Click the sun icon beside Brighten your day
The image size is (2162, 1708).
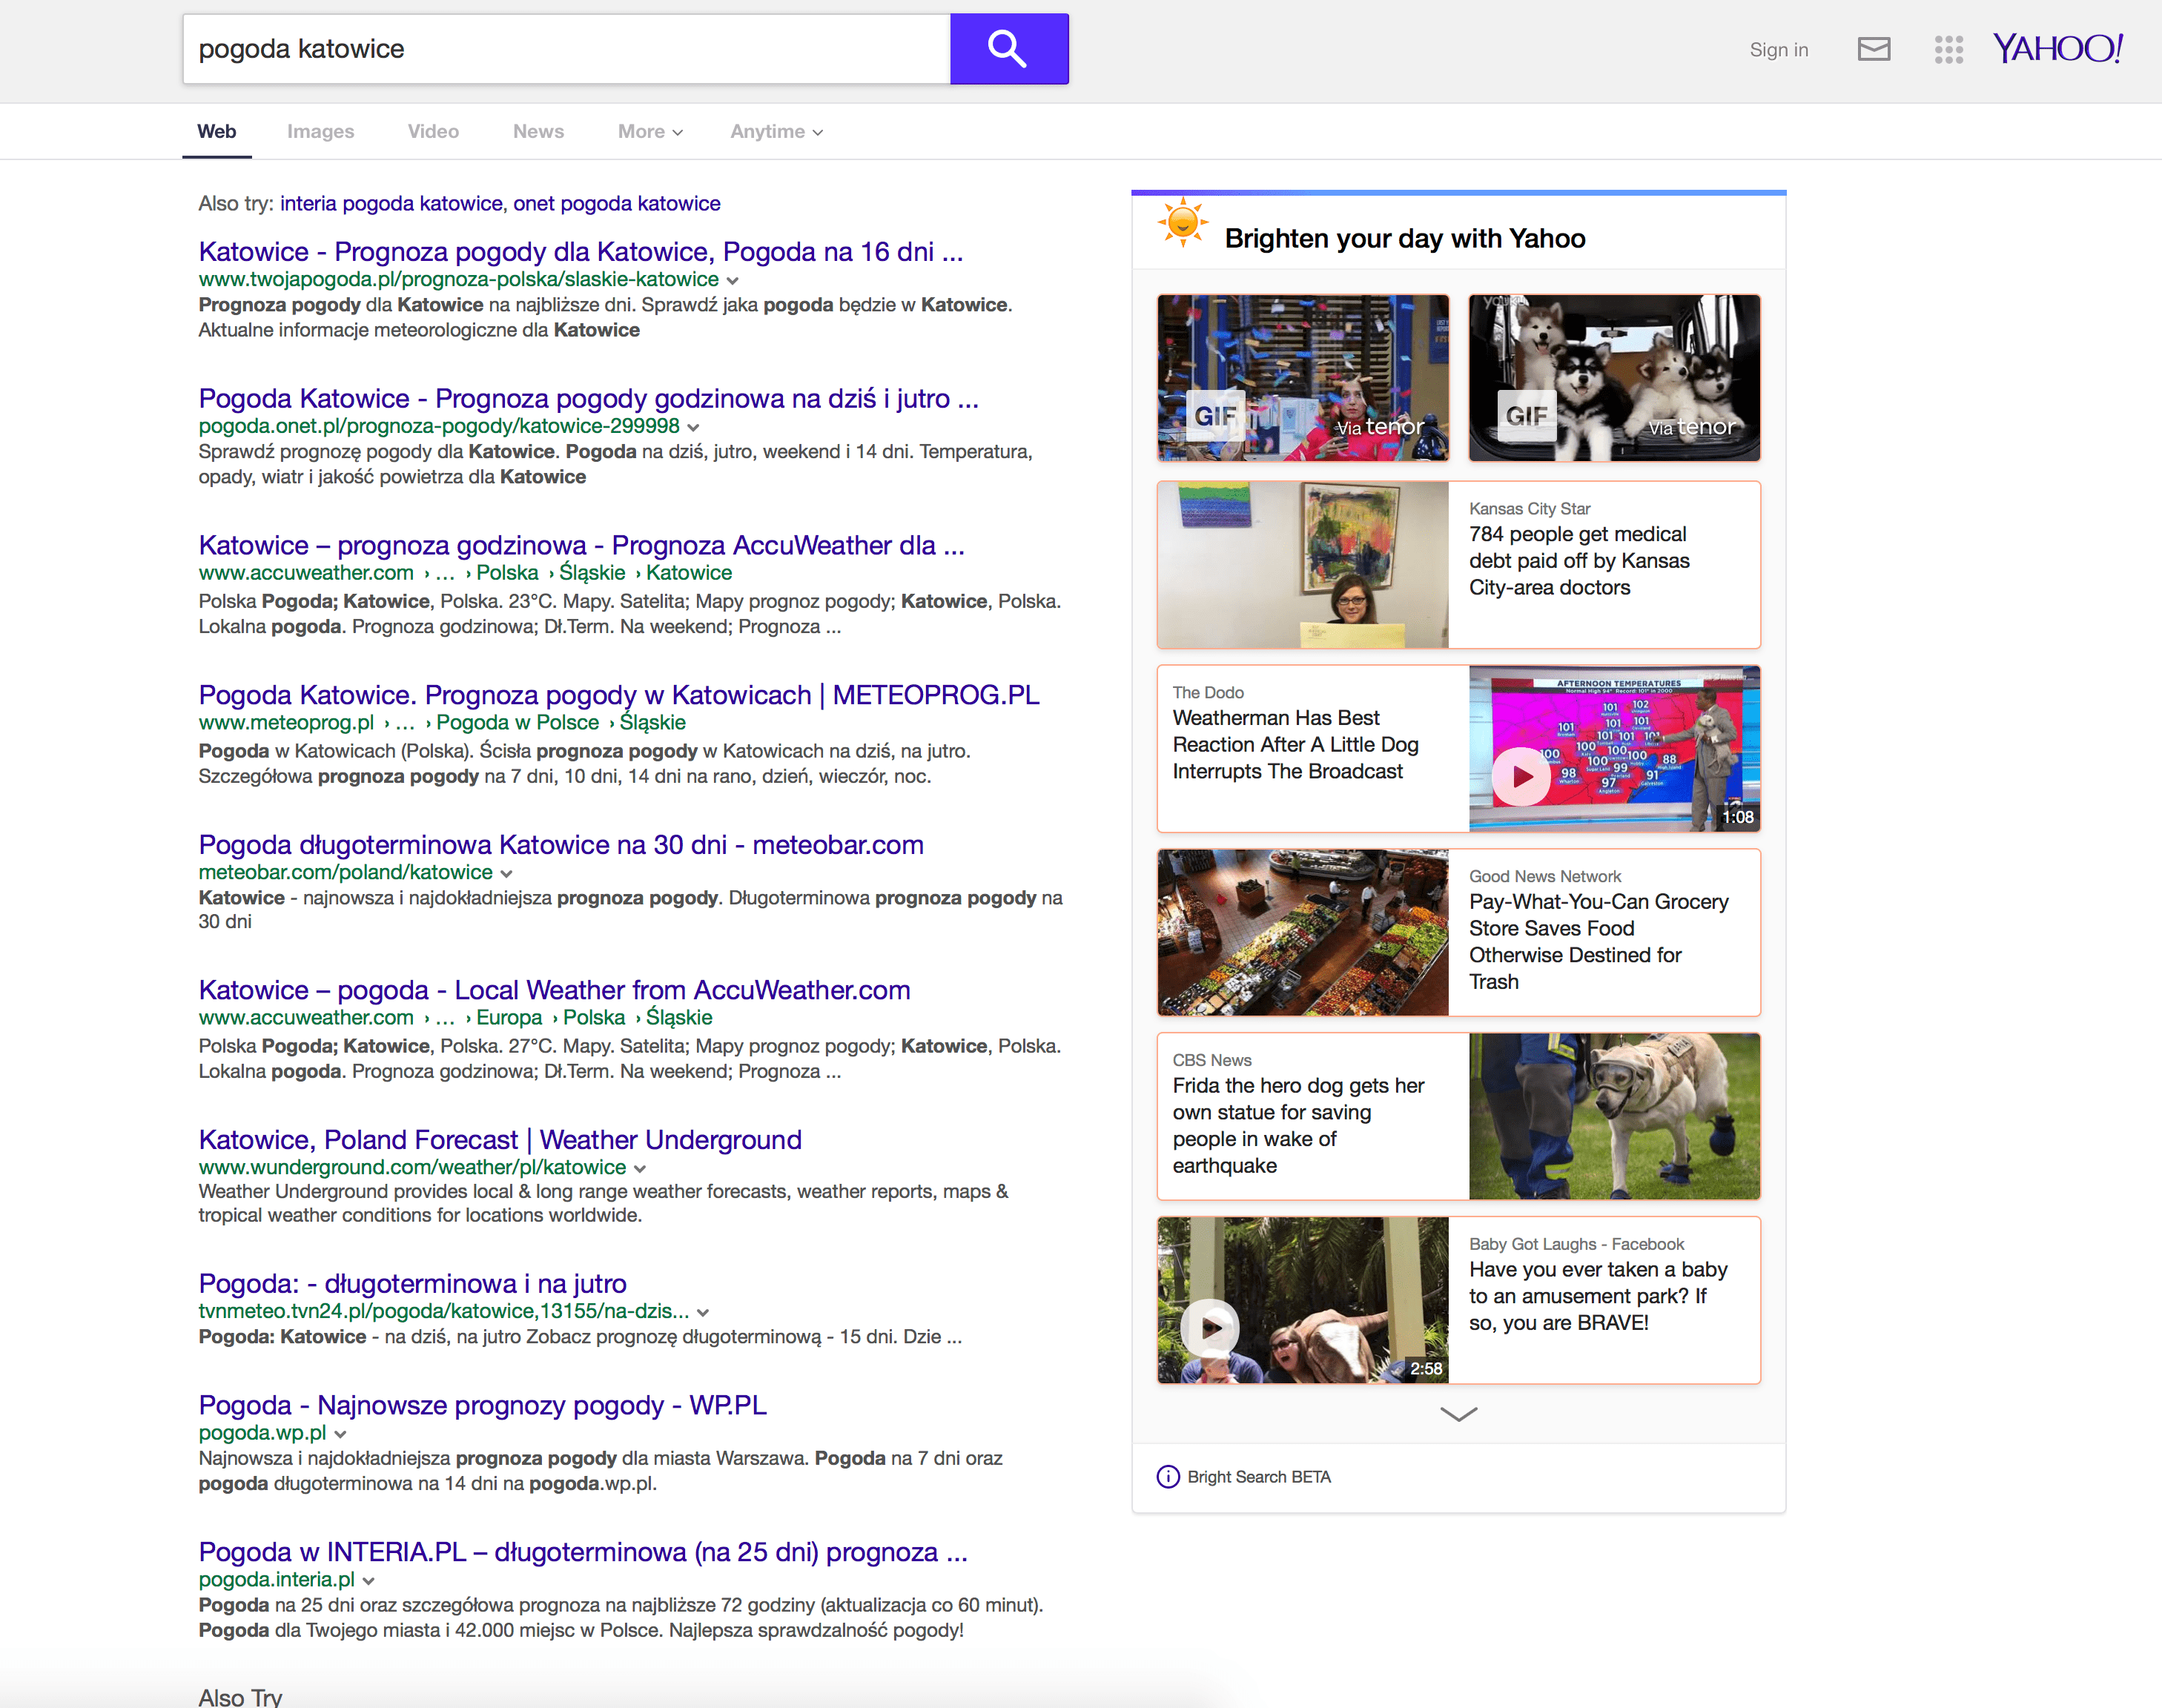coord(1182,222)
